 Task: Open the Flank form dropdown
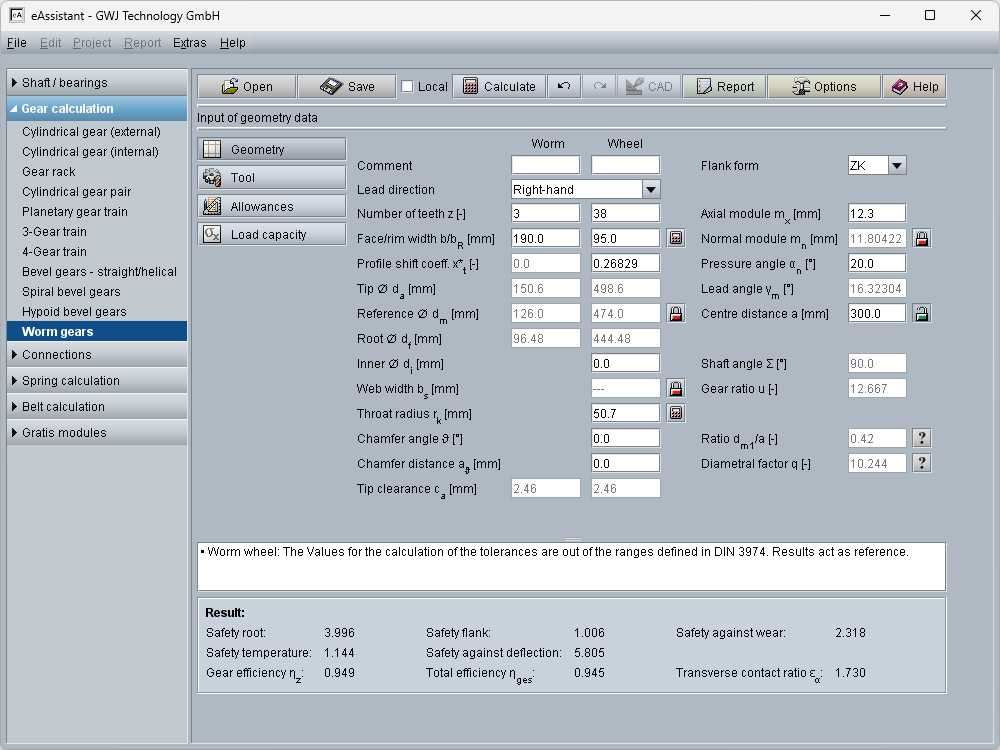(896, 166)
